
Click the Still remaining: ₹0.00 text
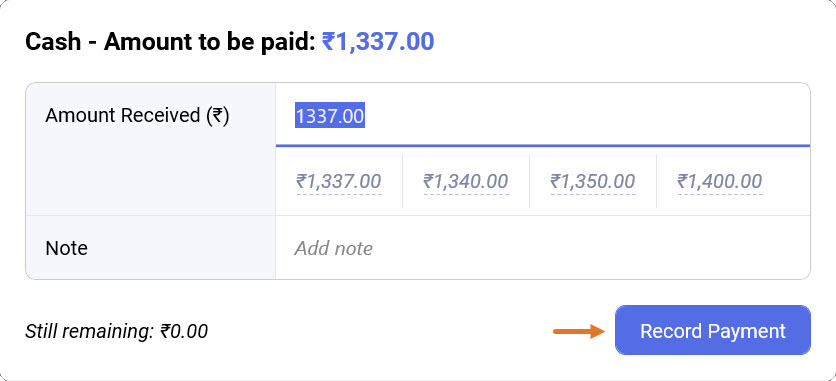tap(116, 331)
